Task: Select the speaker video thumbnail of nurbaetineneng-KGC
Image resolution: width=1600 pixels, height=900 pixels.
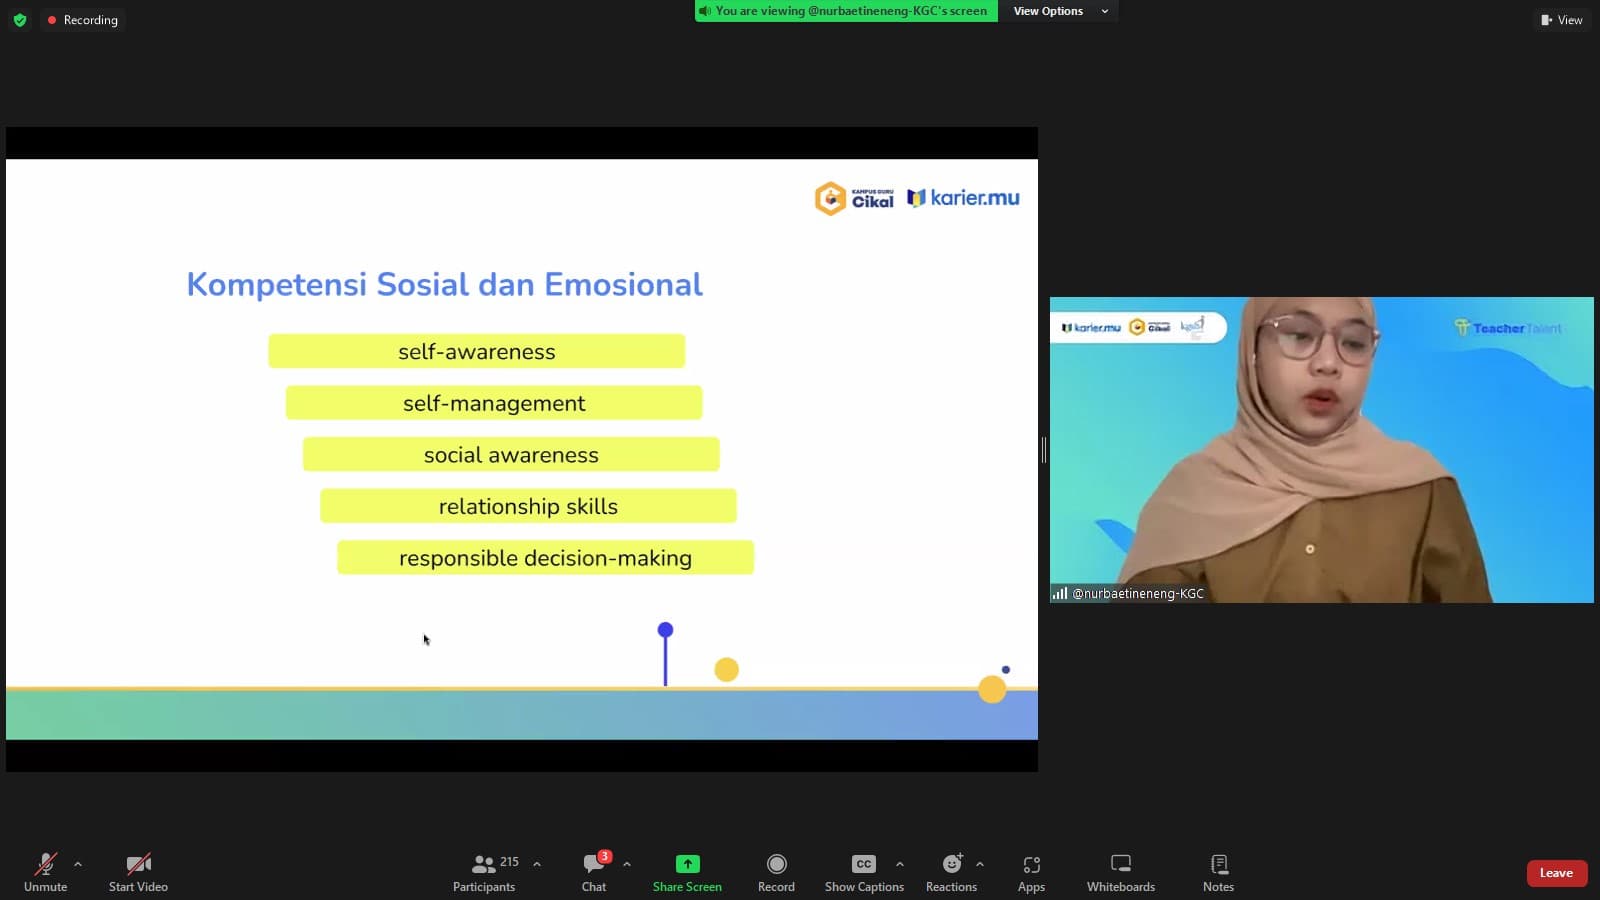Action: pos(1321,449)
